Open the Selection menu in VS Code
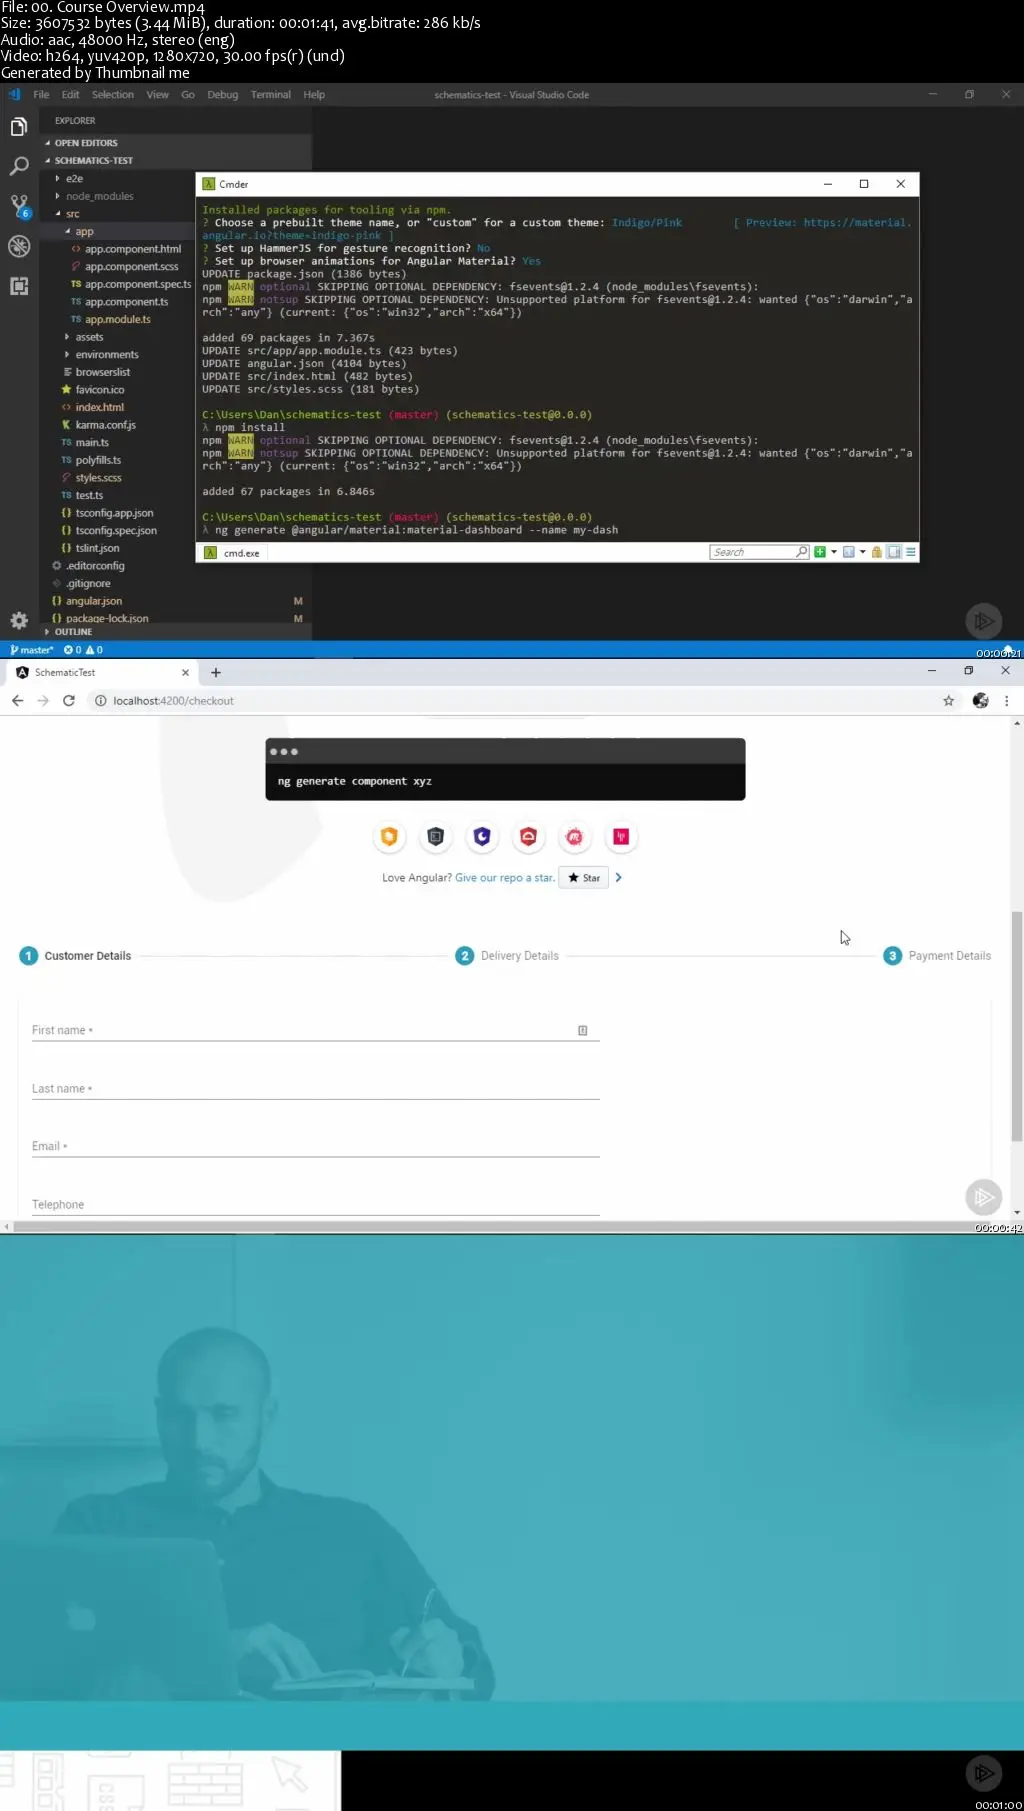1024x1811 pixels. 113,95
